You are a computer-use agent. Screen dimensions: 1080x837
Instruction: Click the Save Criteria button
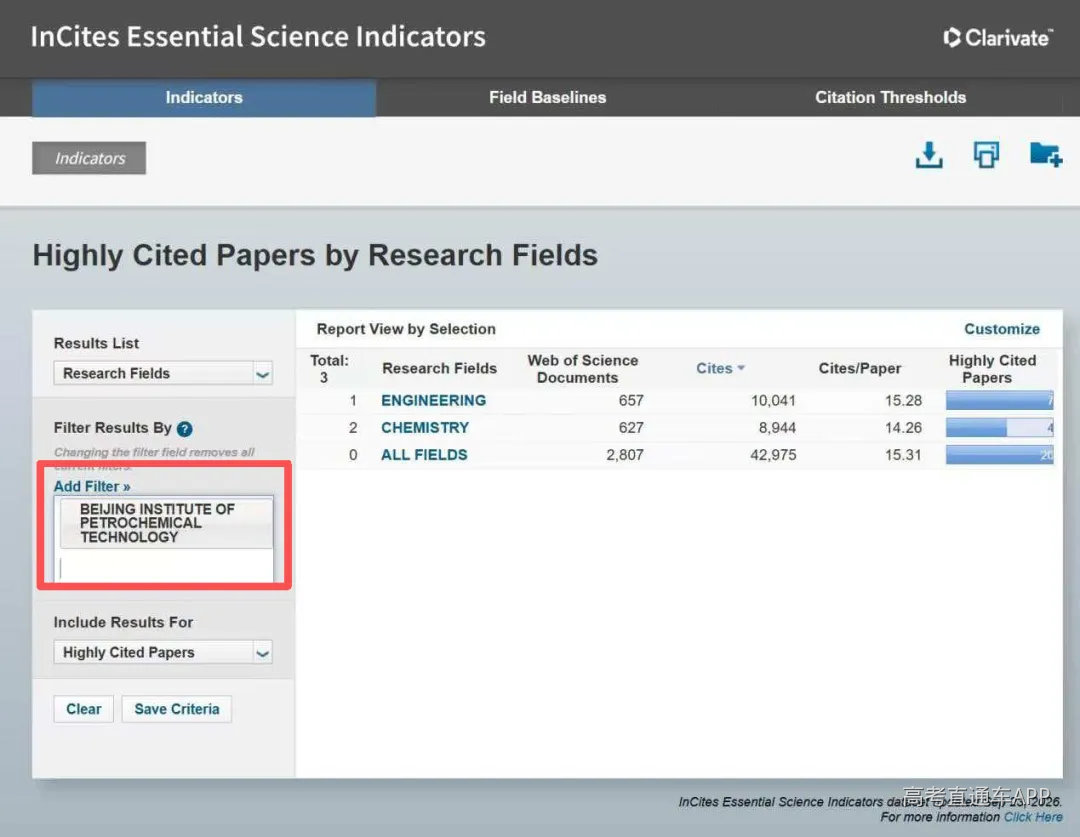[x=177, y=709]
